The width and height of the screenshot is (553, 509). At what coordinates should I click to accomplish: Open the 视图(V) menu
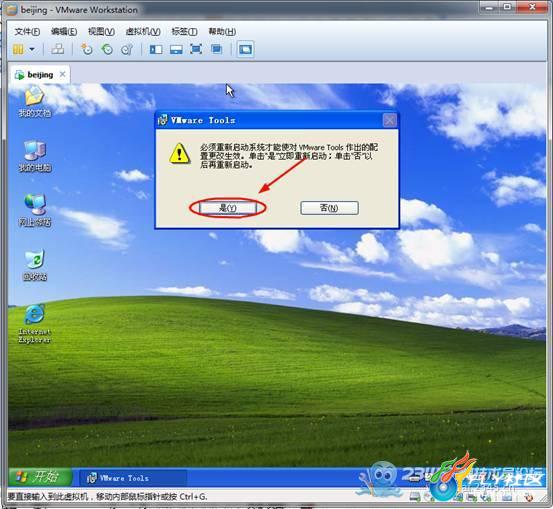pyautogui.click(x=101, y=32)
